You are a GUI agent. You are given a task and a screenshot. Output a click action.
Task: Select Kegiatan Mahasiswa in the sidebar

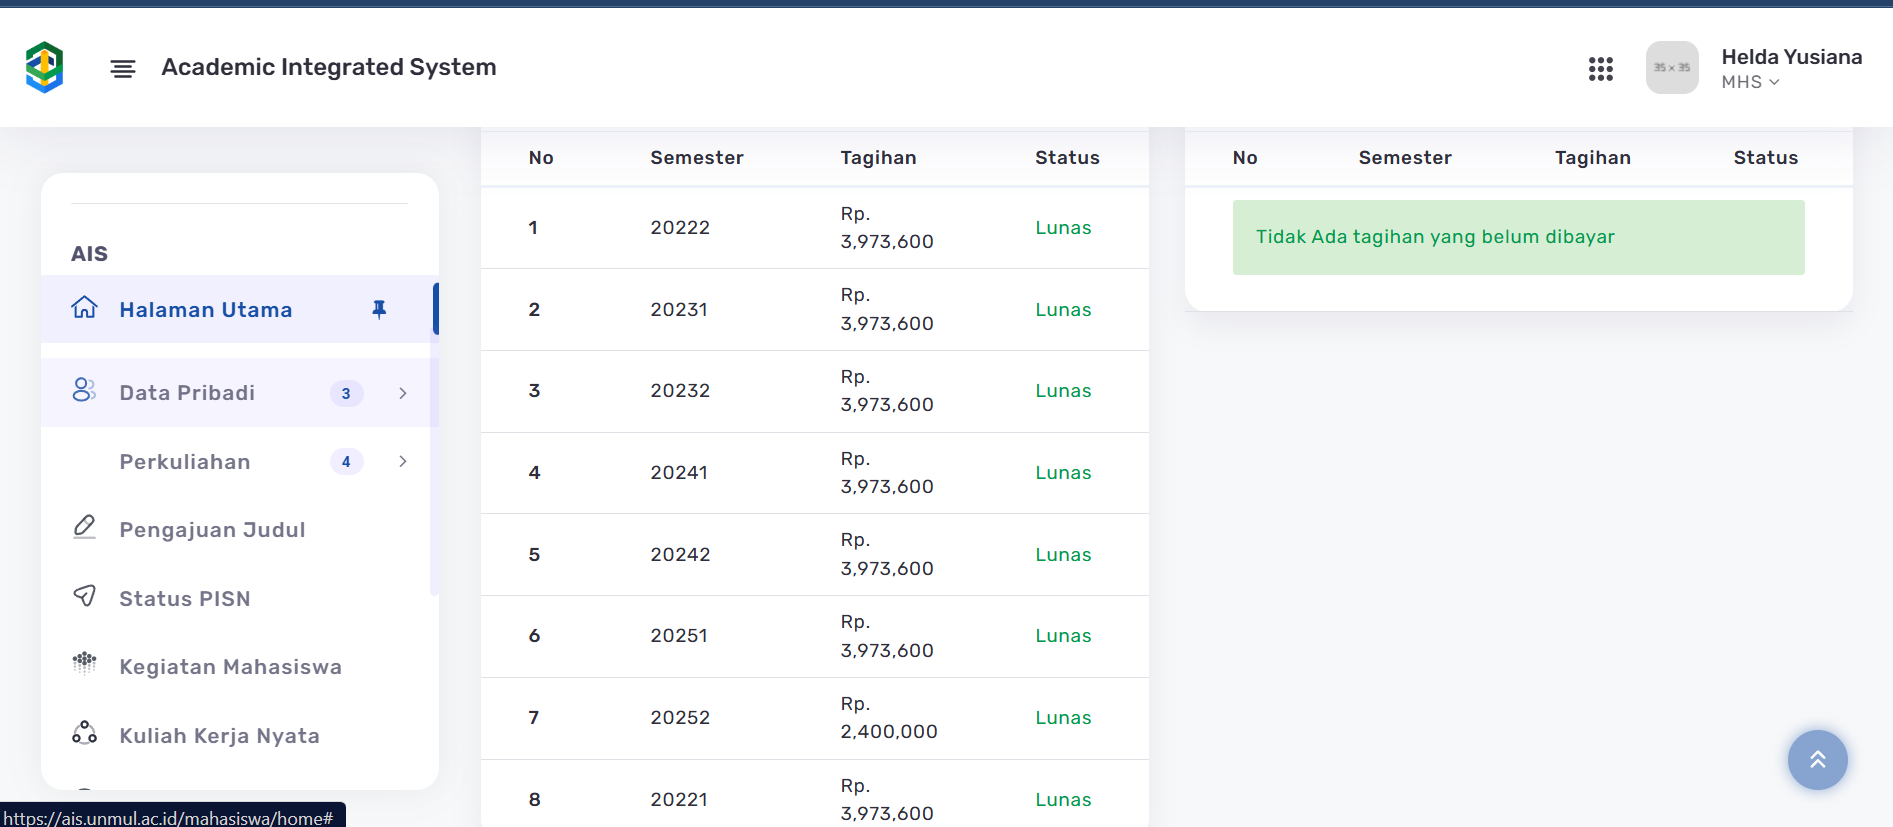(230, 667)
